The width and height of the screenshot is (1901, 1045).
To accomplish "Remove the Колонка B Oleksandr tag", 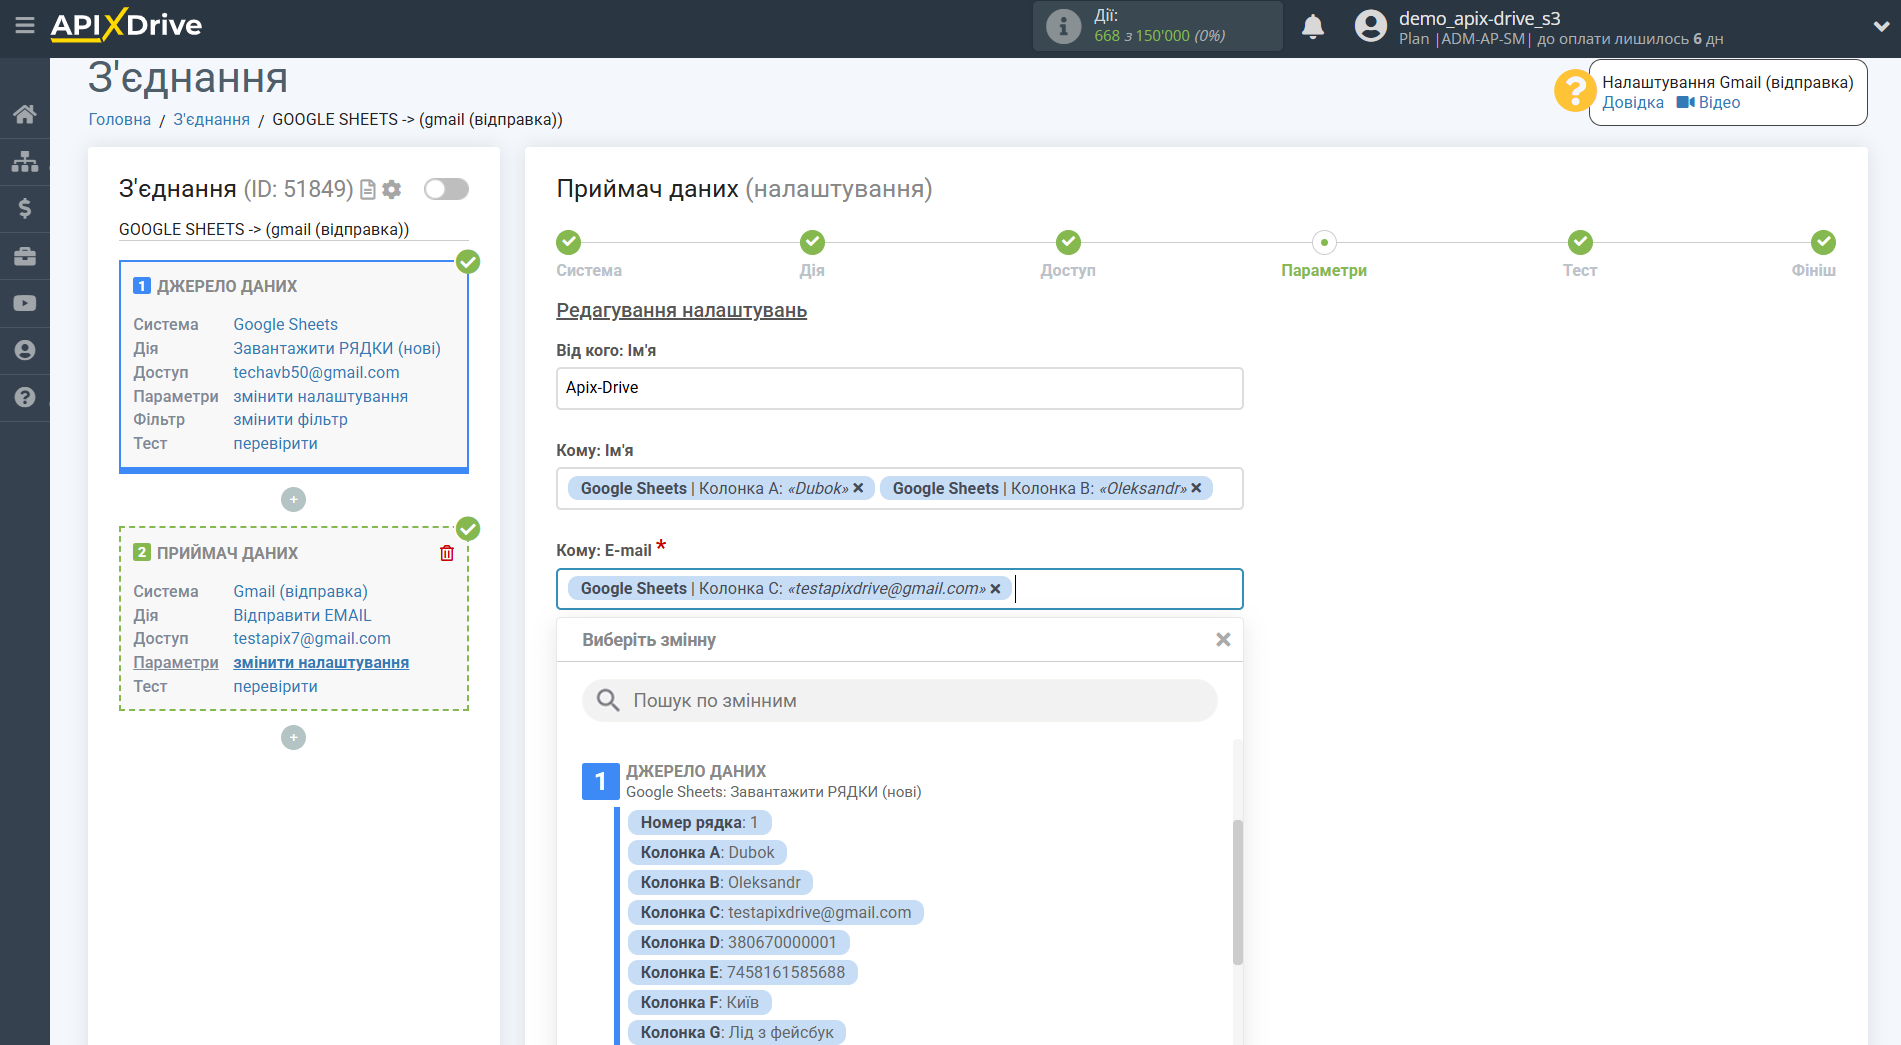I will [x=1196, y=488].
